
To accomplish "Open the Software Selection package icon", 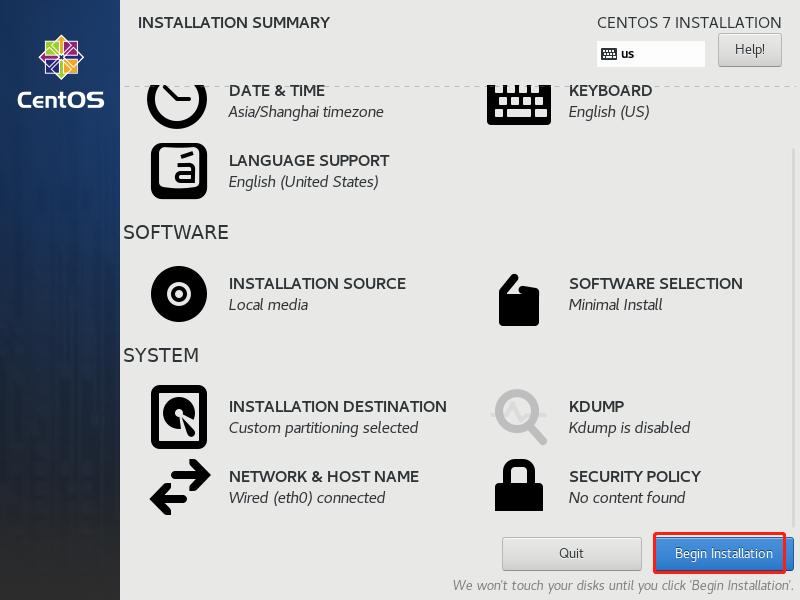I will click(519, 298).
